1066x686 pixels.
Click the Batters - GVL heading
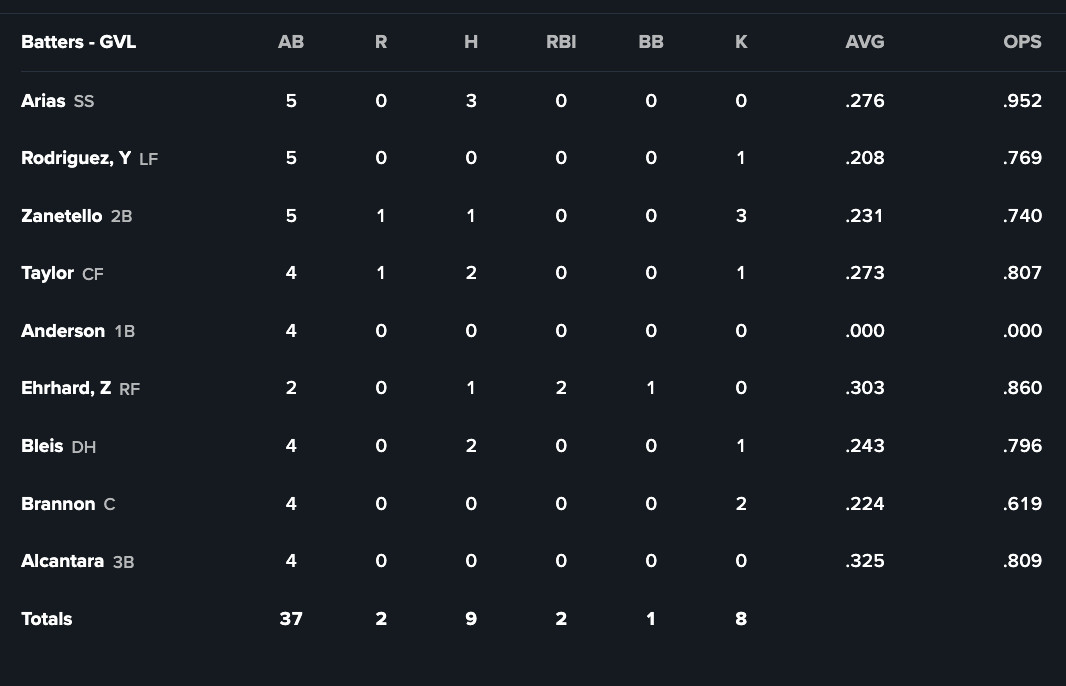click(78, 42)
